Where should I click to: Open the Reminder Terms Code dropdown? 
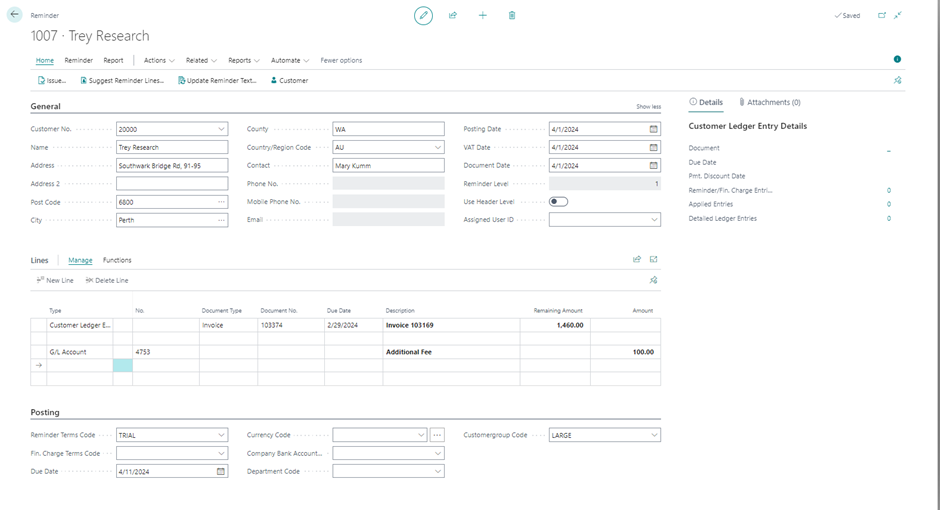click(221, 435)
